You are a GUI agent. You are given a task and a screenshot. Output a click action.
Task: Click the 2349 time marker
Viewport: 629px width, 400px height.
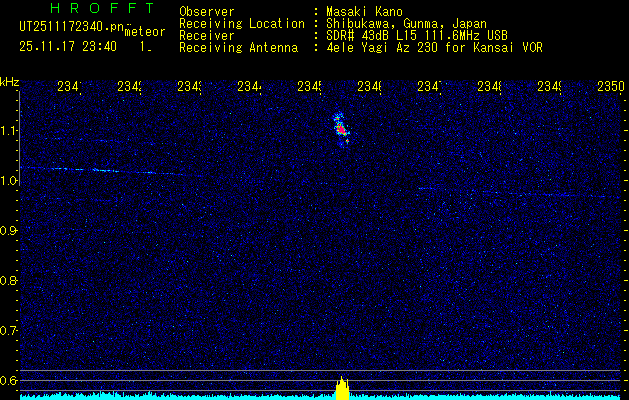pyautogui.click(x=550, y=87)
